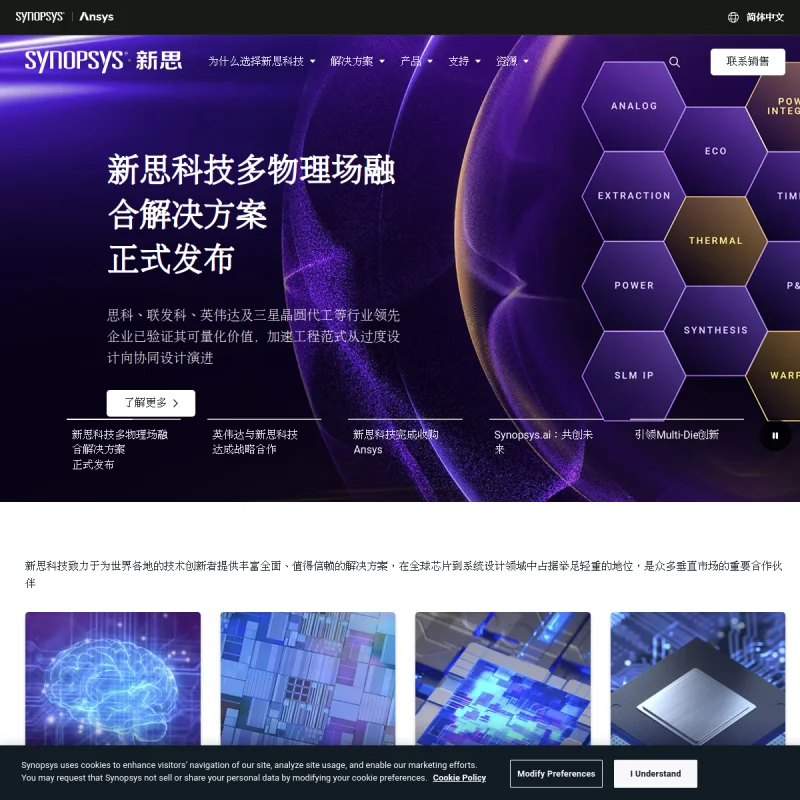The width and height of the screenshot is (800, 800).
Task: Open the Cookie Policy link
Action: [x=459, y=778]
